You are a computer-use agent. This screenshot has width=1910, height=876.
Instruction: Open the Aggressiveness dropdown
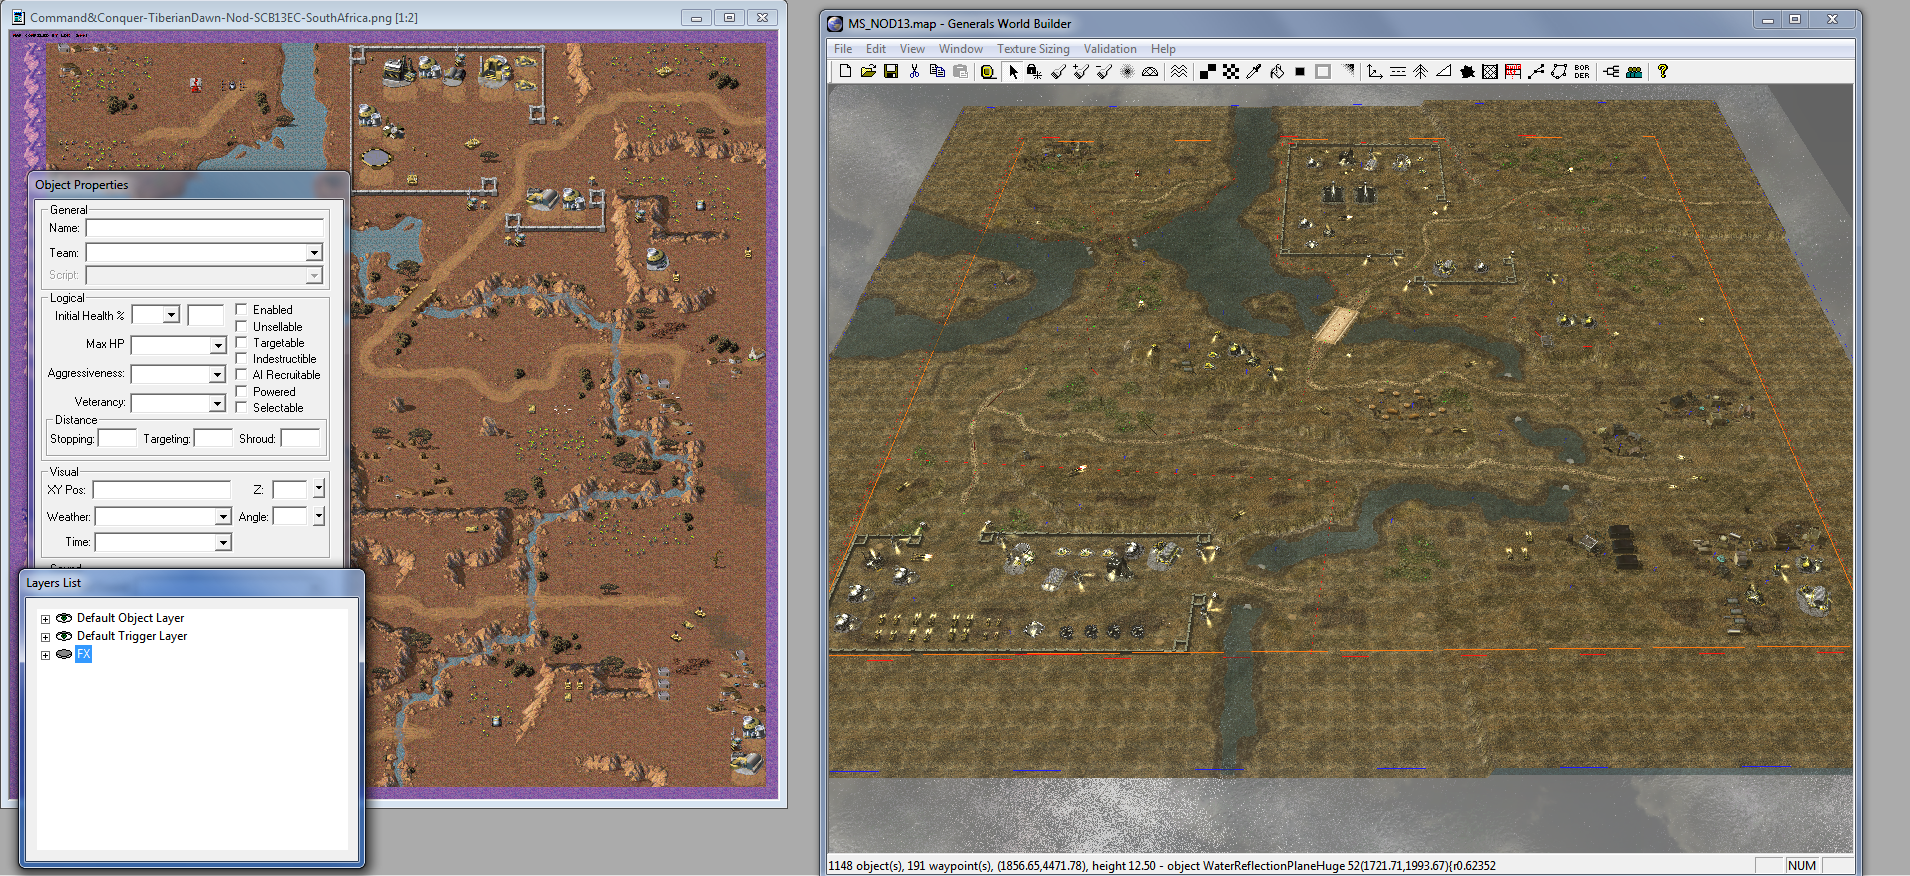coord(217,374)
